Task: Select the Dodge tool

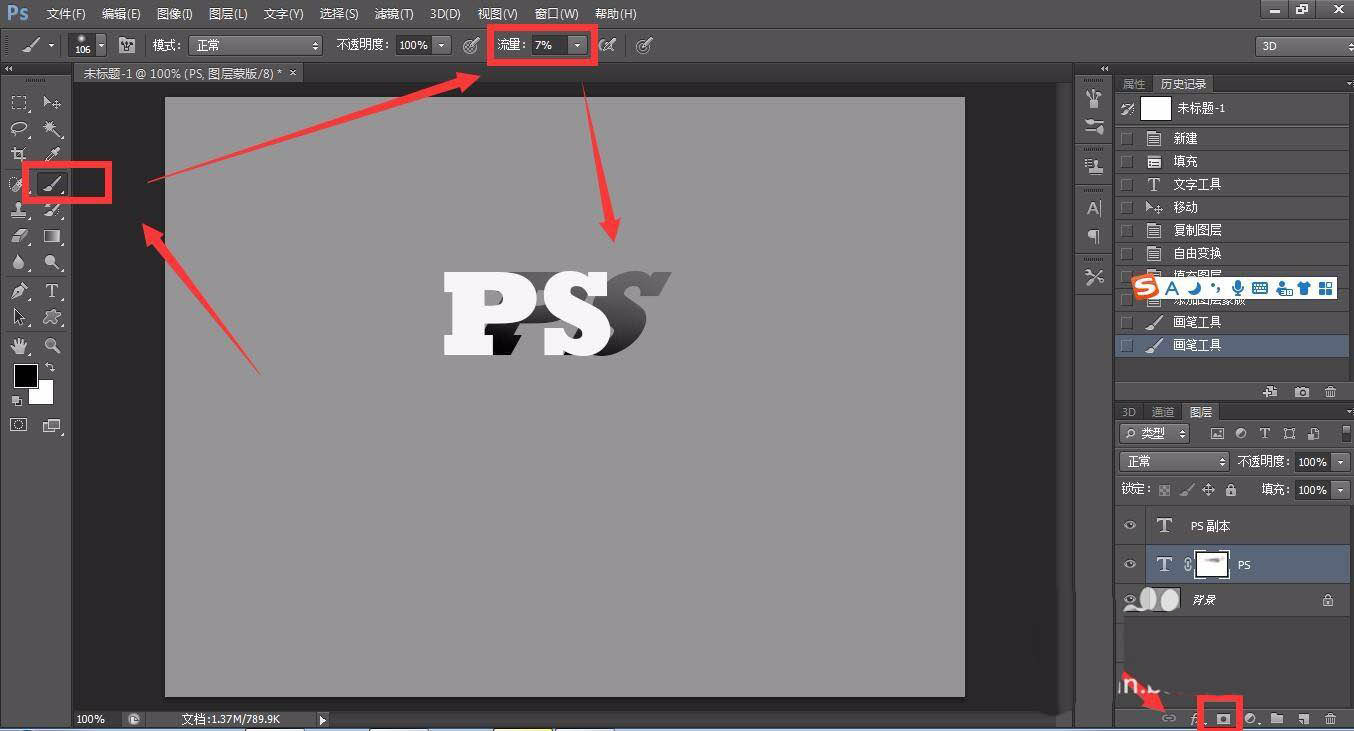Action: (52, 263)
